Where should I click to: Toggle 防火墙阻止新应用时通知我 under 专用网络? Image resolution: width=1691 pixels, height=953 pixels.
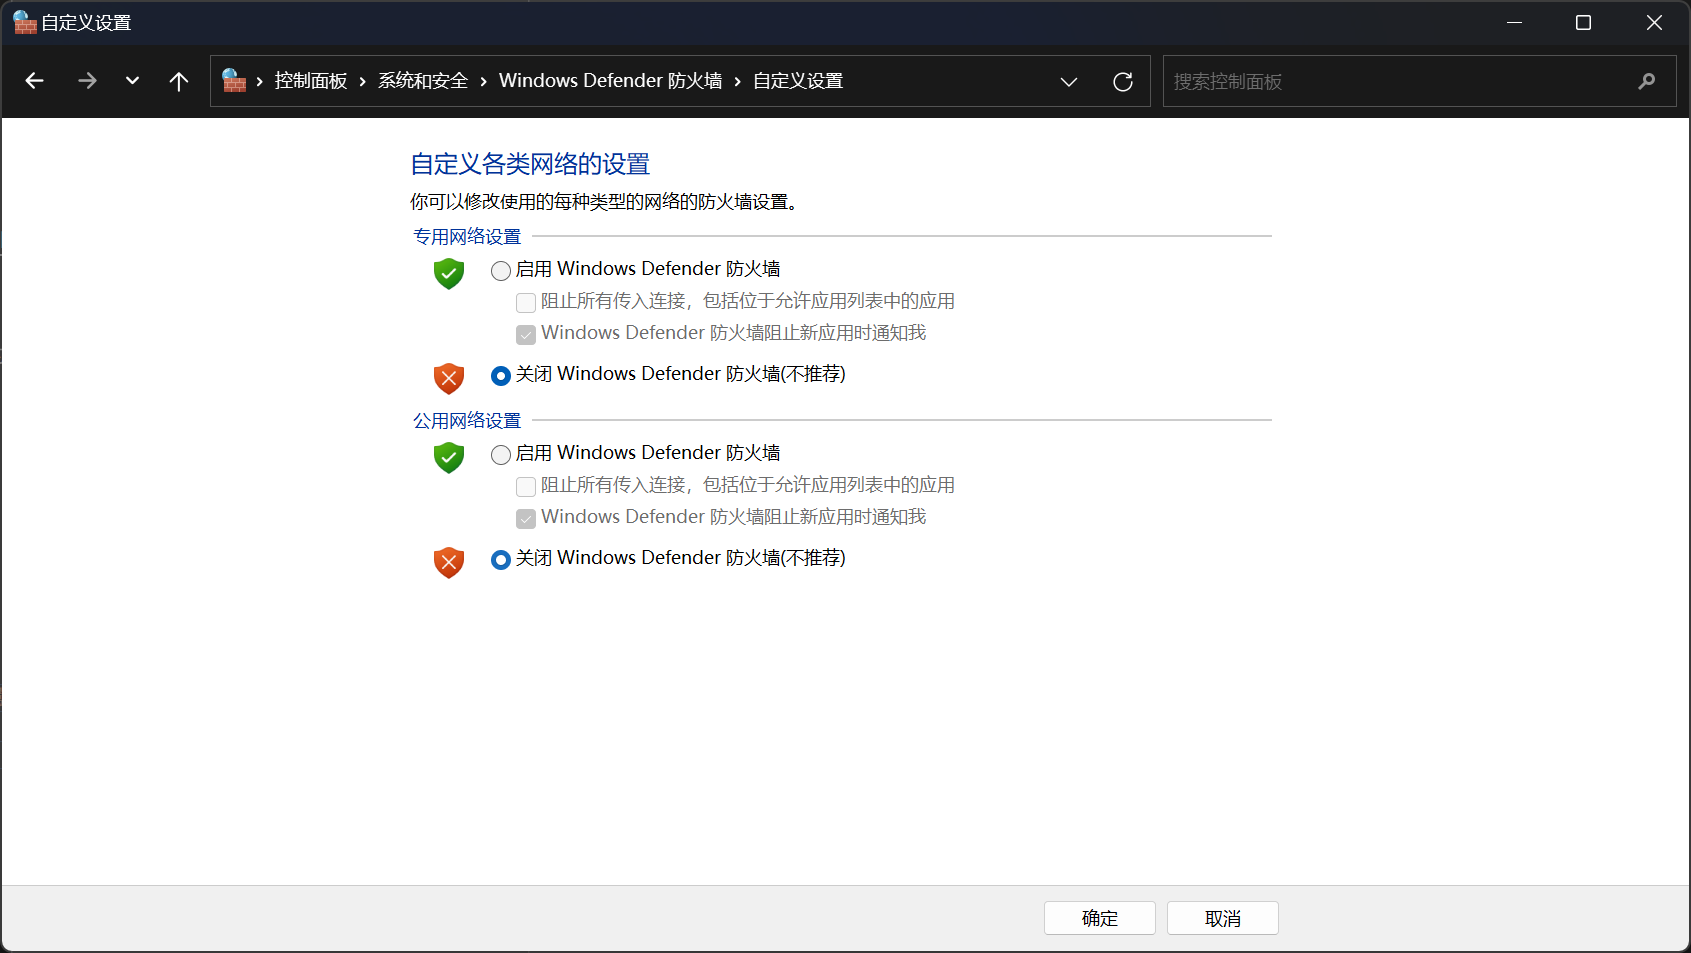[526, 335]
